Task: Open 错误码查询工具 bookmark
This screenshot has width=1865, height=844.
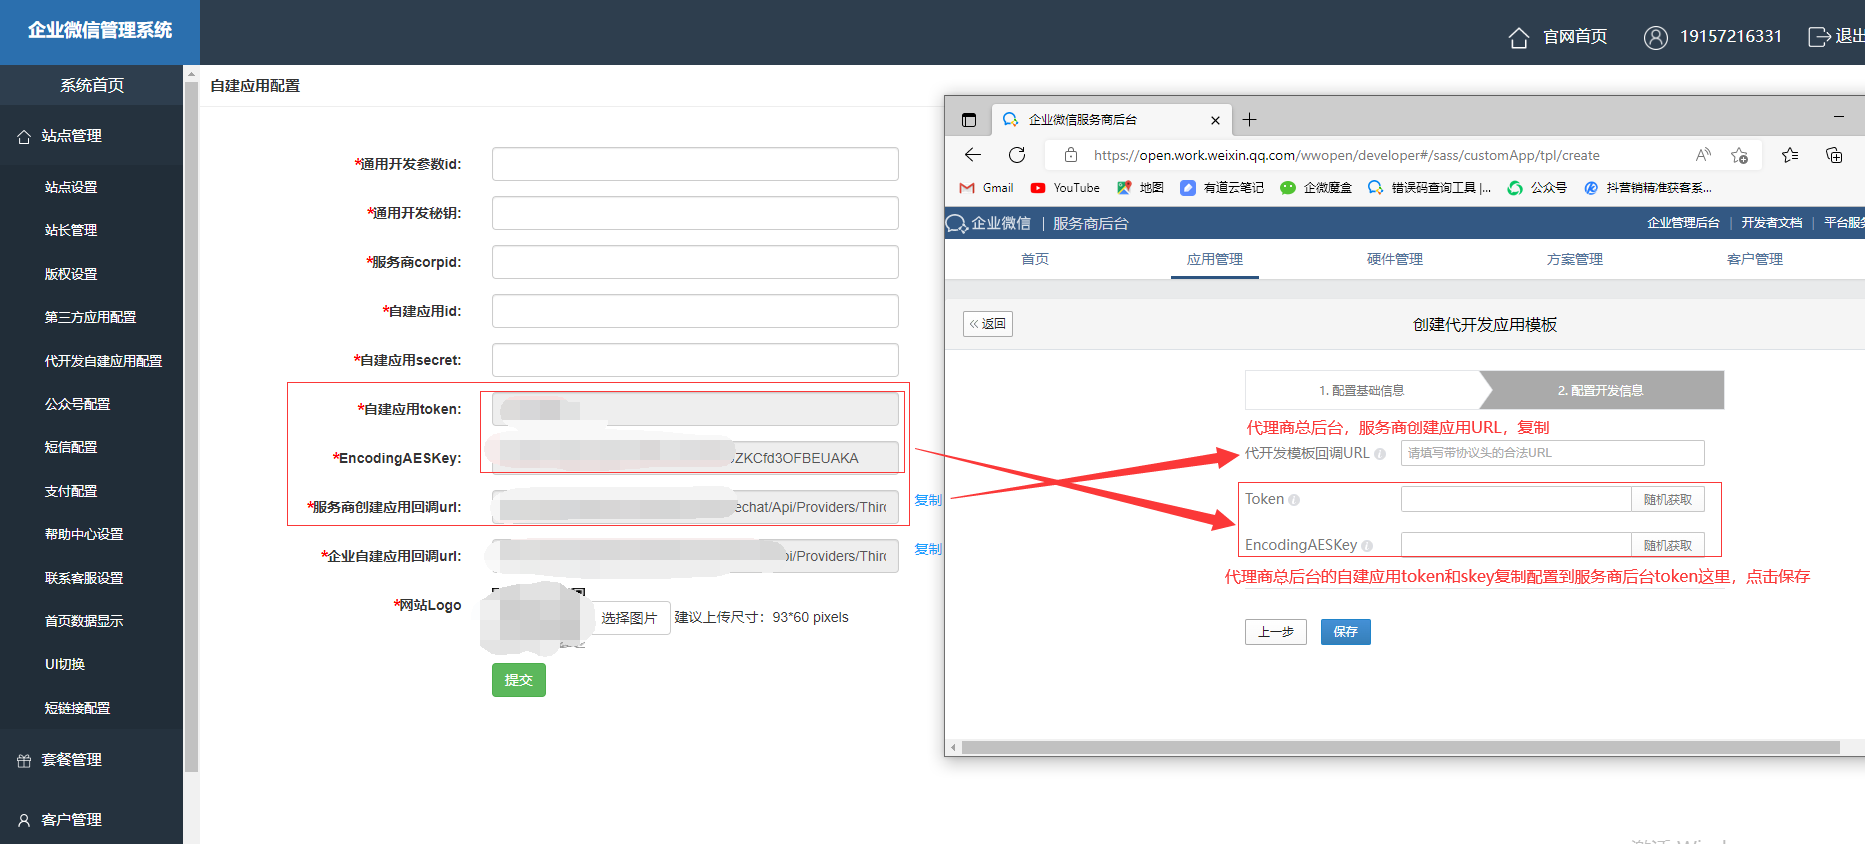Action: click(1430, 188)
